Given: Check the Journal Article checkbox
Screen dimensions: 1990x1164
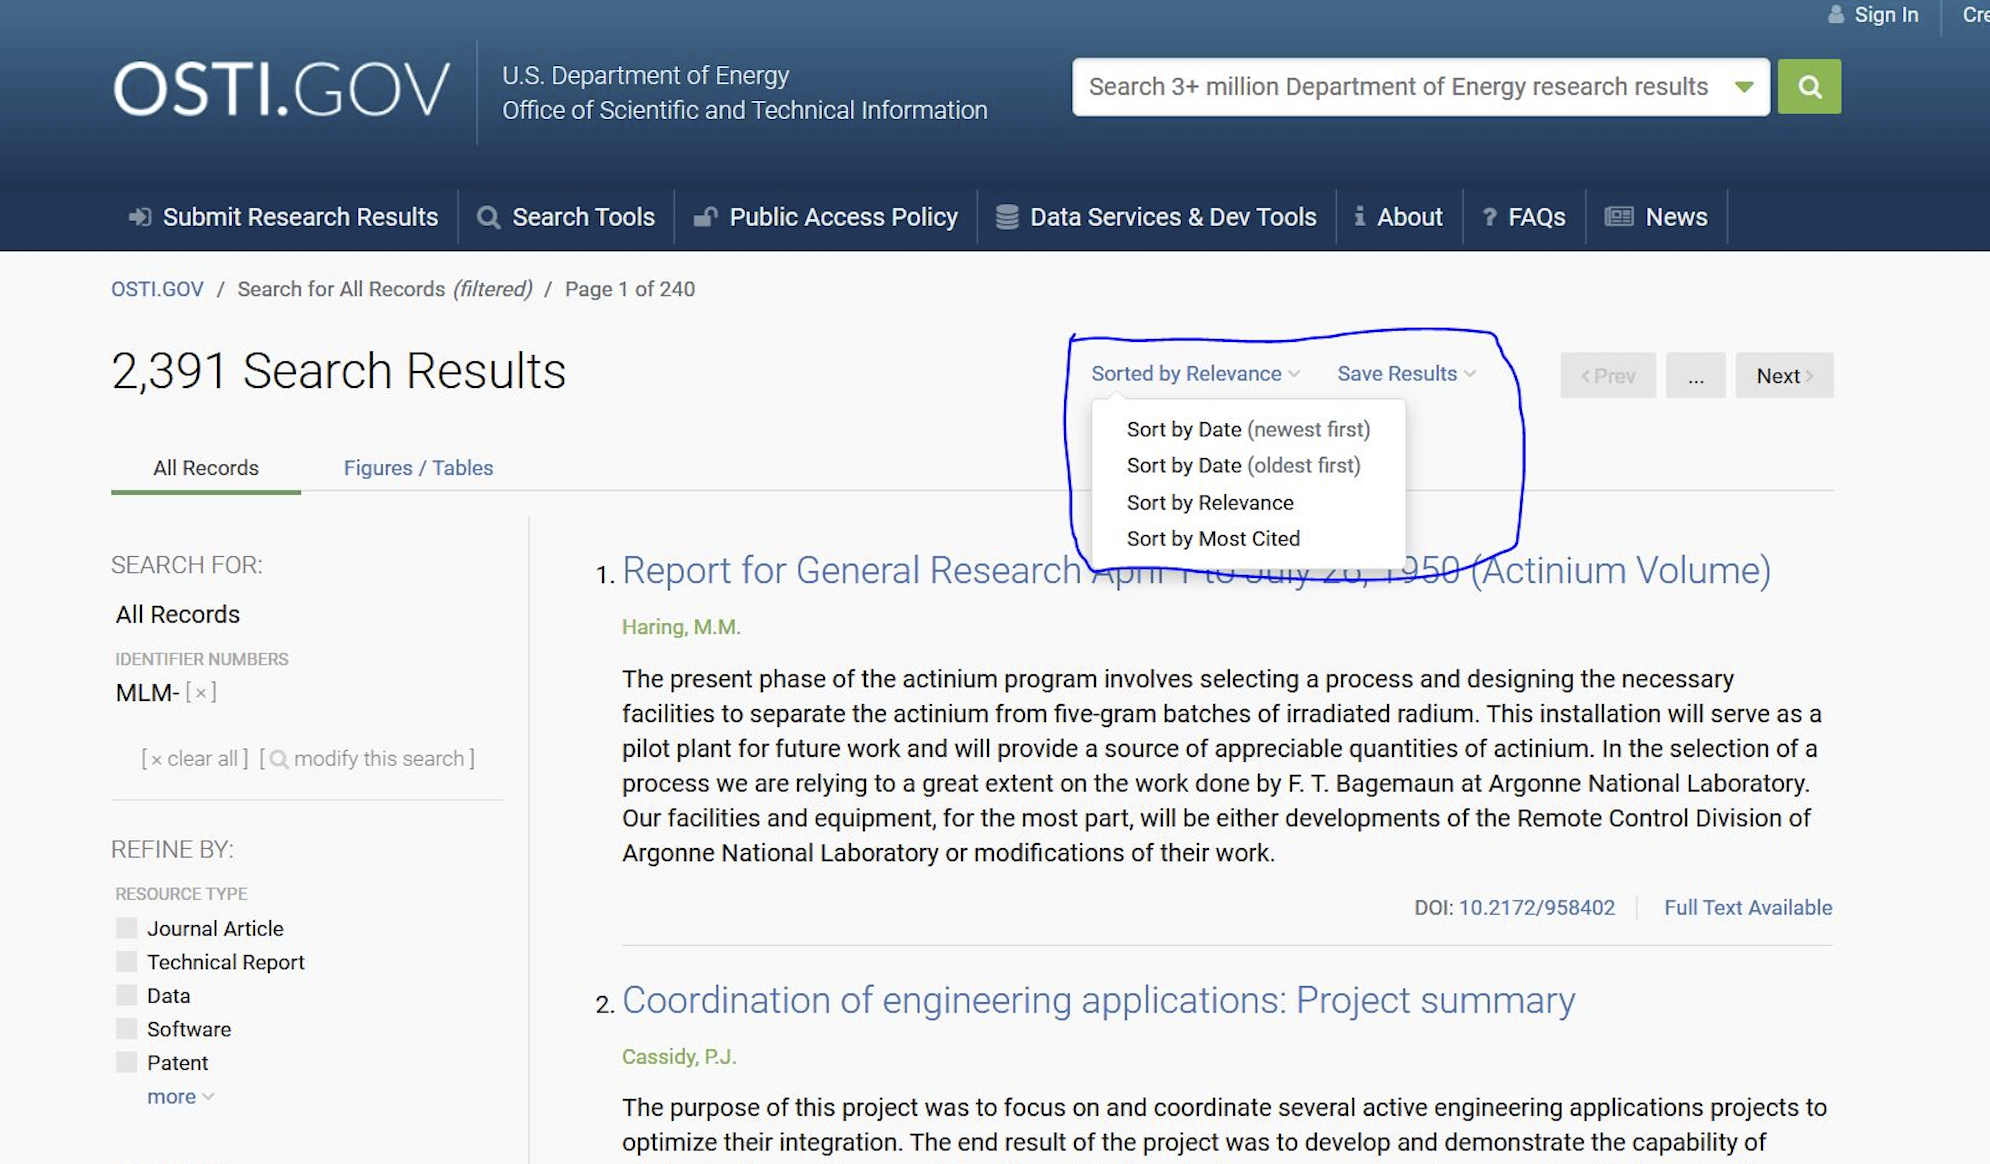Looking at the screenshot, I should tap(126, 927).
